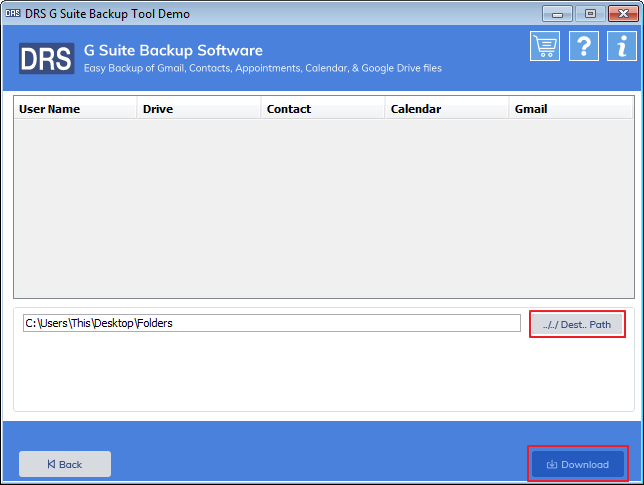Show software info via the i icon
Viewport: 644px width, 485px height.
[622, 46]
